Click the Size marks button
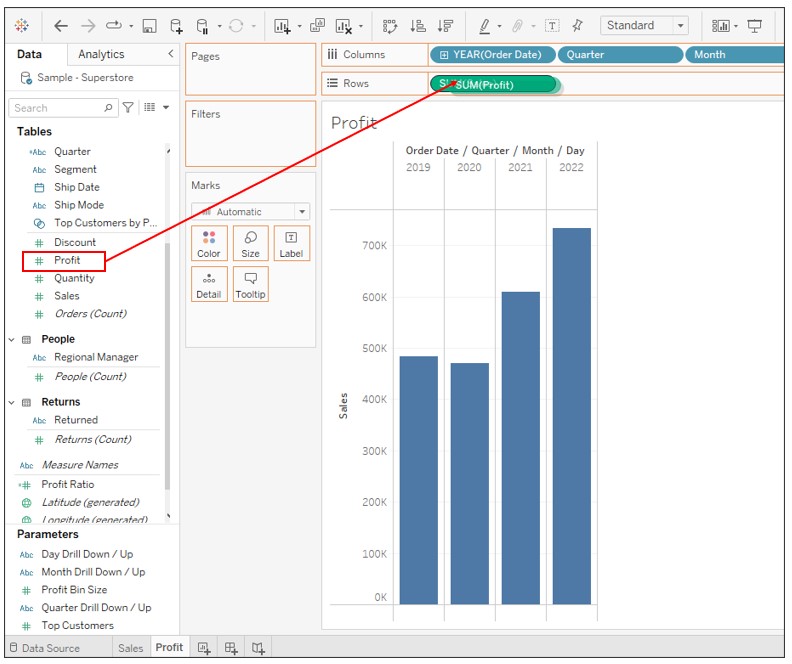This screenshot has height=664, width=792. pyautogui.click(x=251, y=243)
